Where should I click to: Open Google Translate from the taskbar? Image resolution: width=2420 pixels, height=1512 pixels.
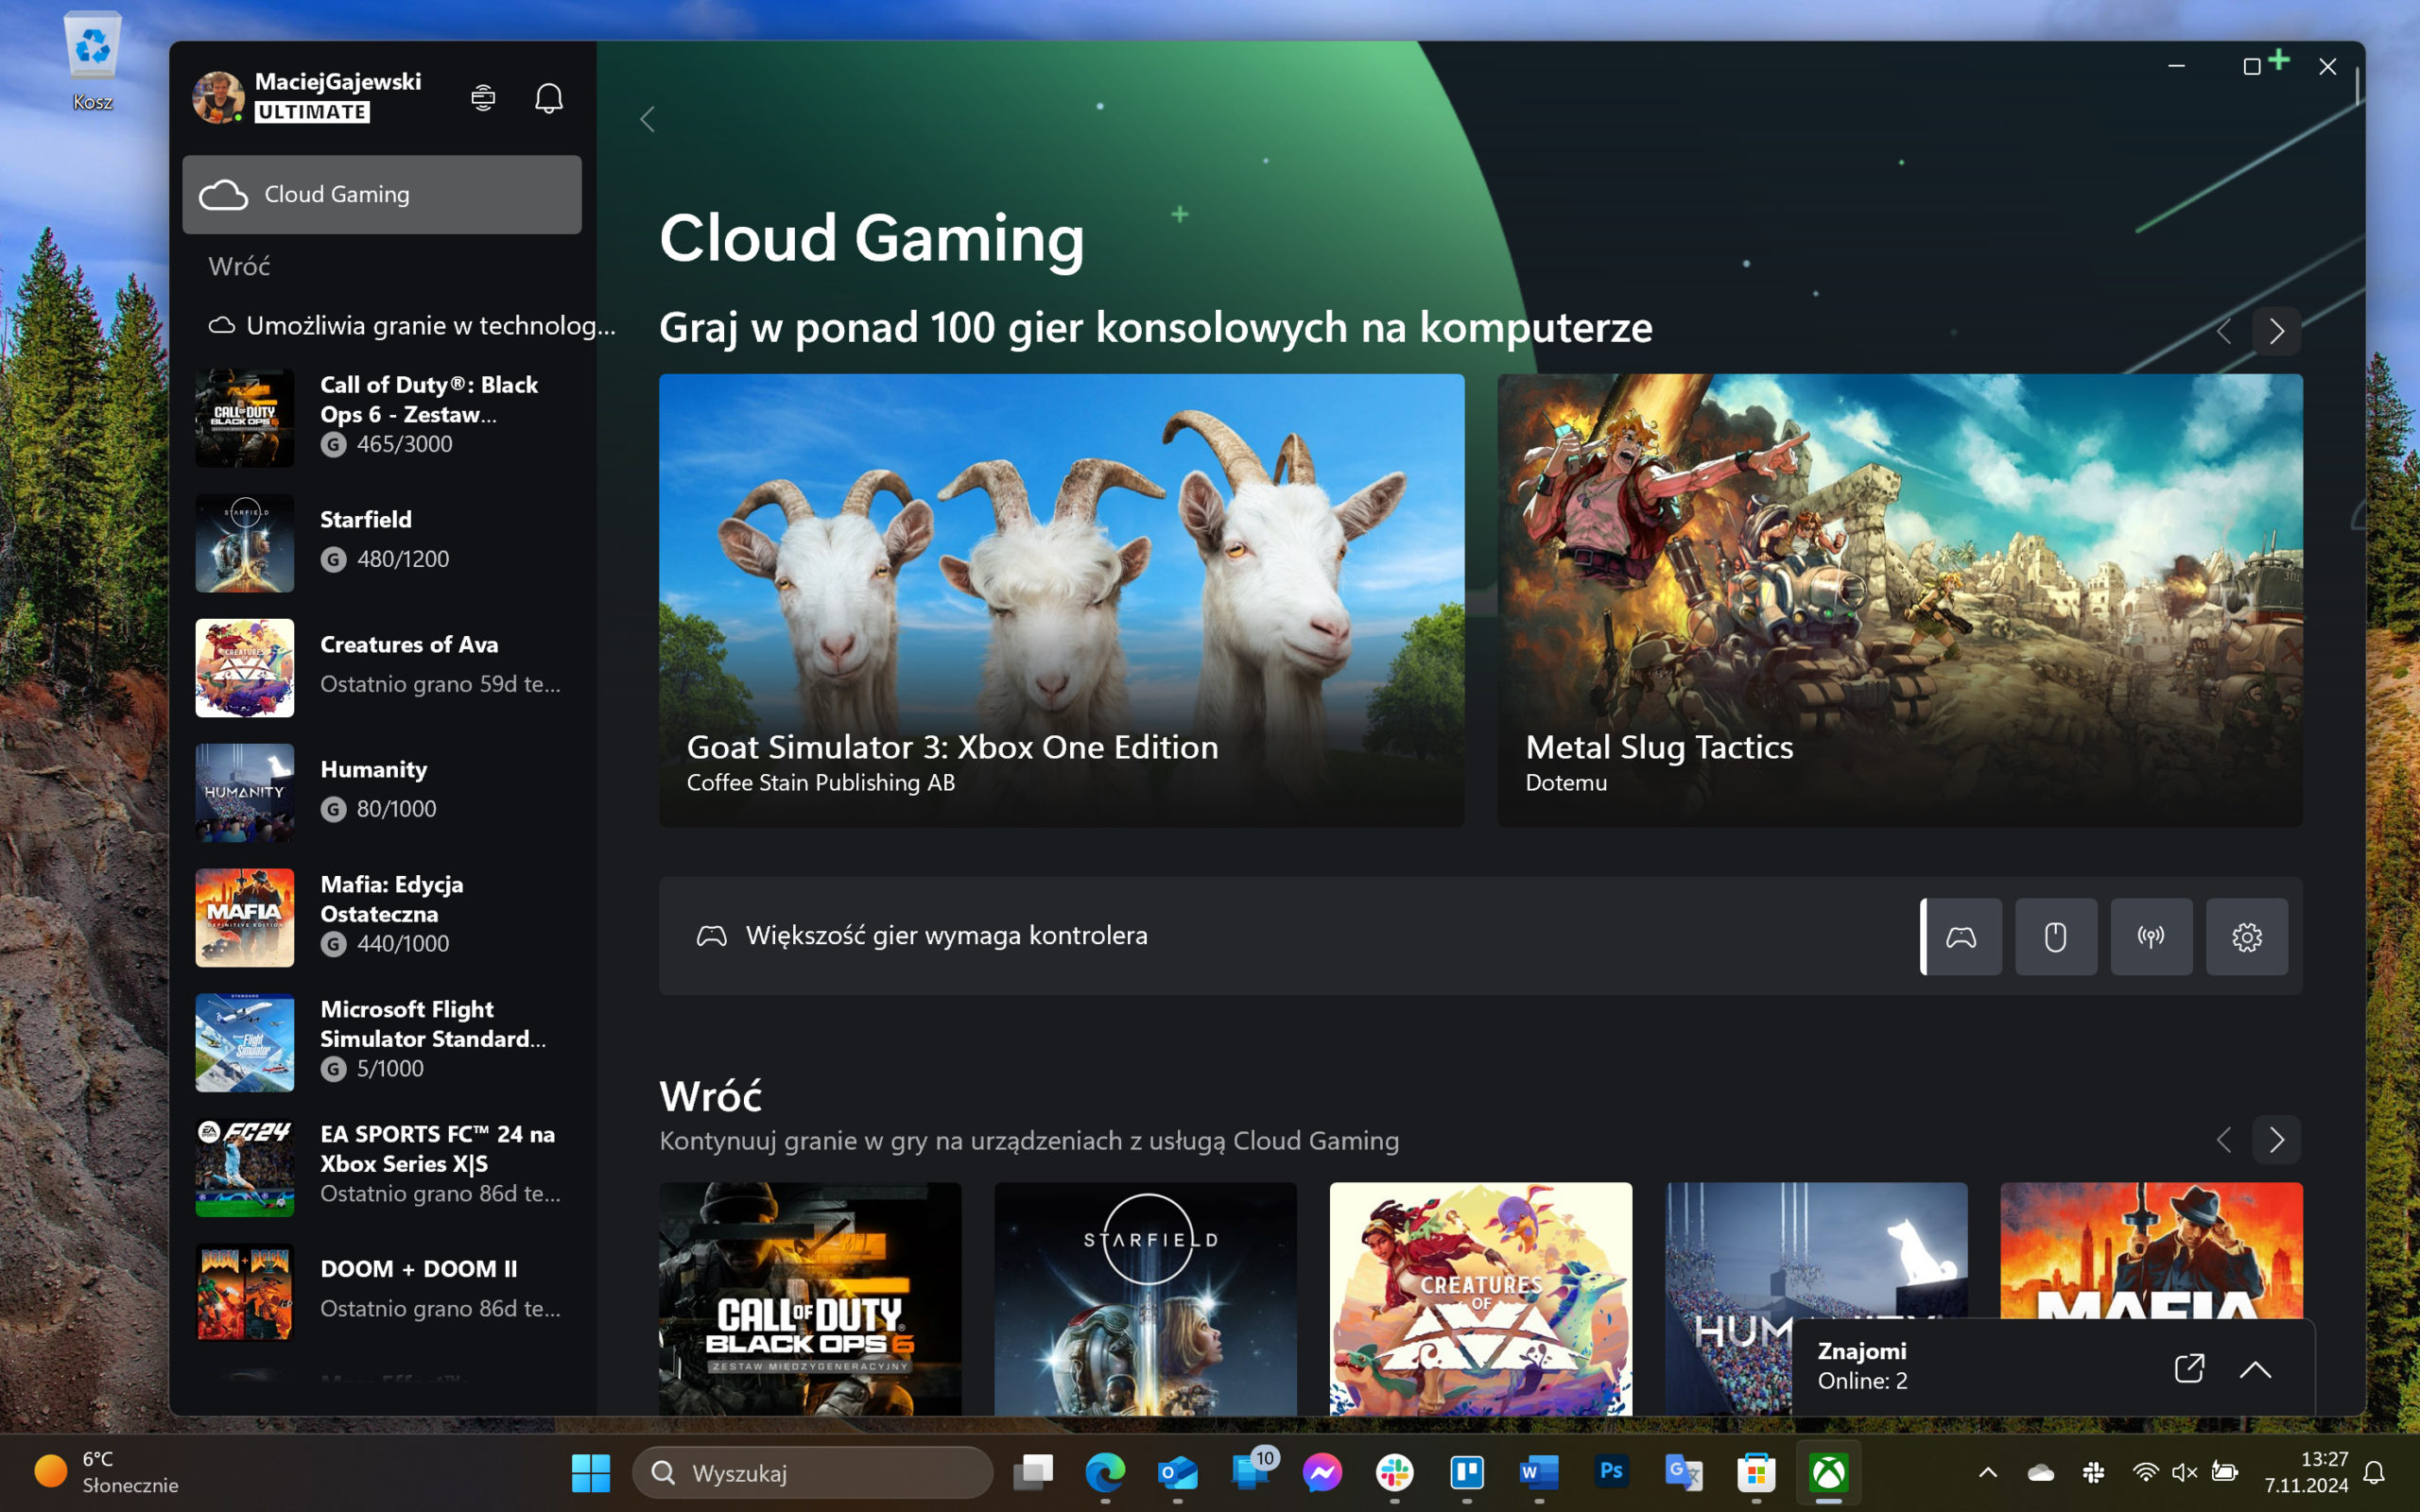tap(1683, 1472)
